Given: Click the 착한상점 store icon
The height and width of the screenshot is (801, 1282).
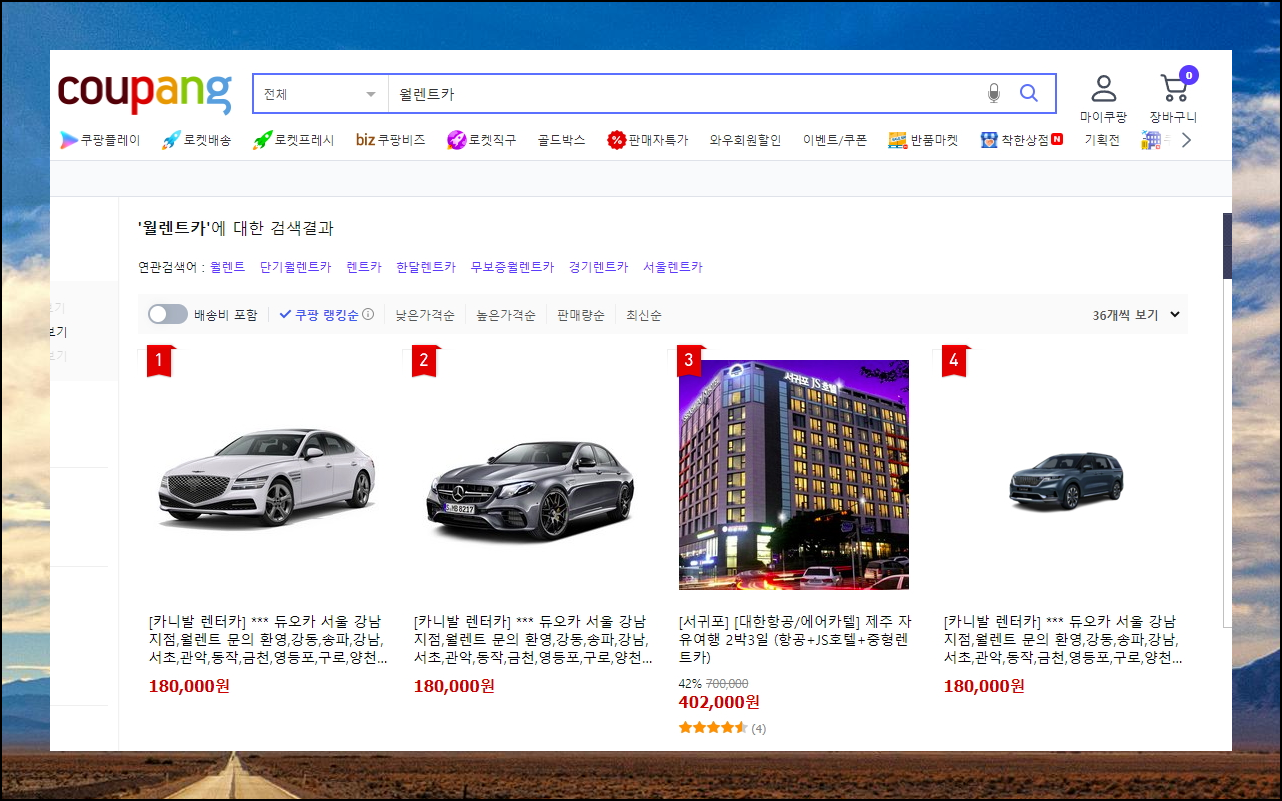Looking at the screenshot, I should [989, 140].
